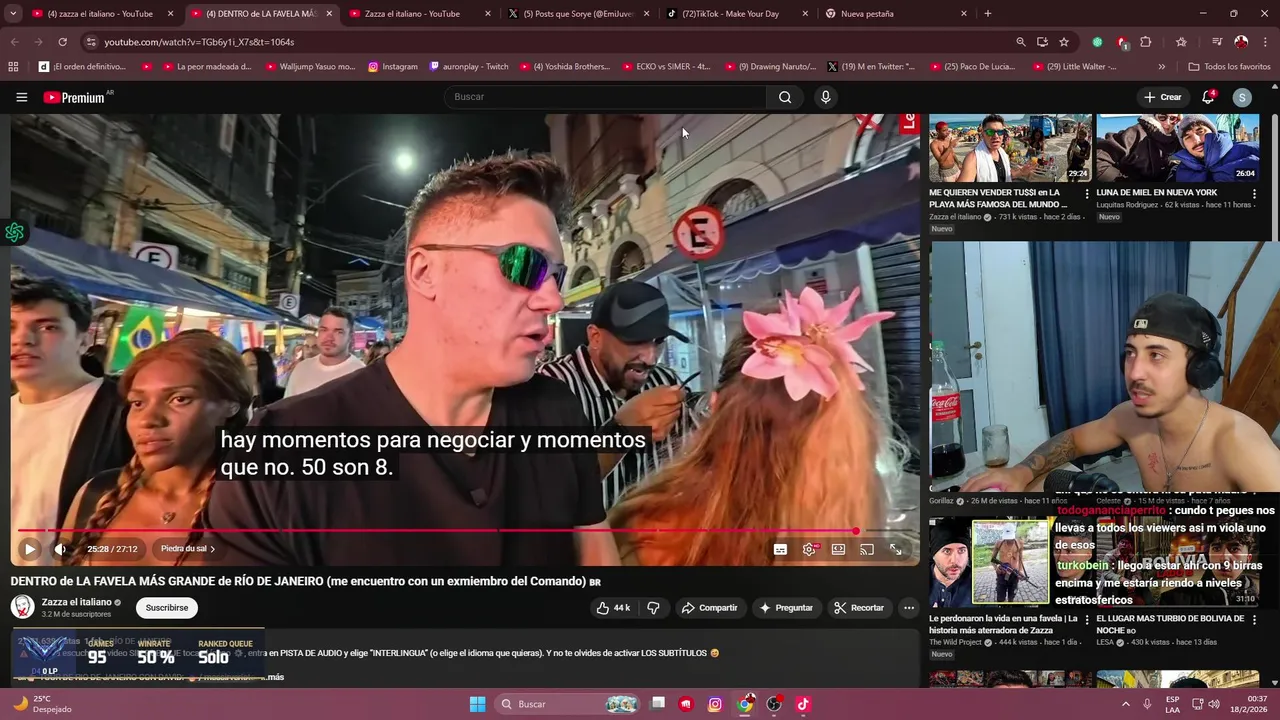Open TikTok from the taskbar
This screenshot has width=1280, height=720.
click(x=802, y=704)
